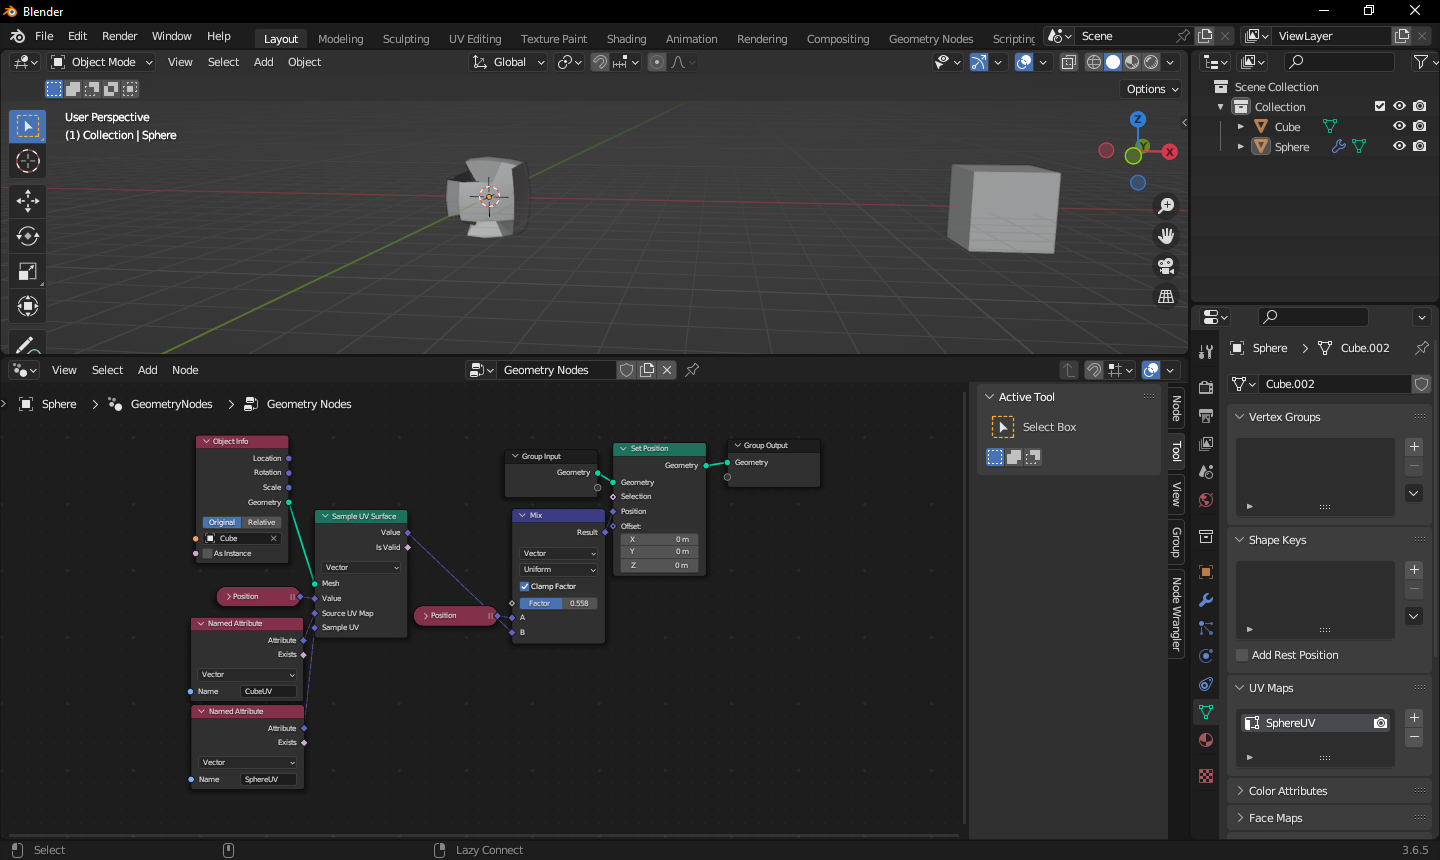This screenshot has height=860, width=1440.
Task: Click GeometryNodes breadcrumb
Action: pos(172,404)
